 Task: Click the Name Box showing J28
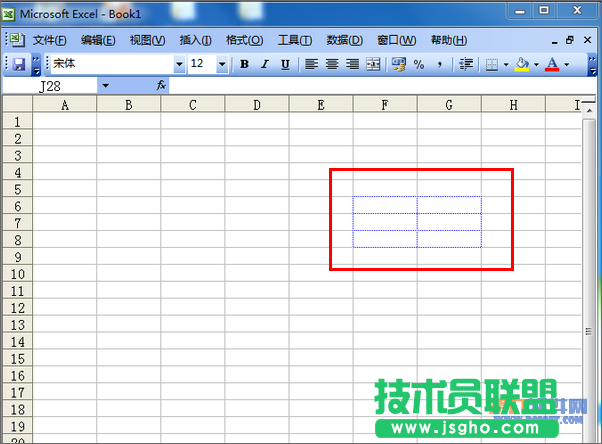(50, 86)
